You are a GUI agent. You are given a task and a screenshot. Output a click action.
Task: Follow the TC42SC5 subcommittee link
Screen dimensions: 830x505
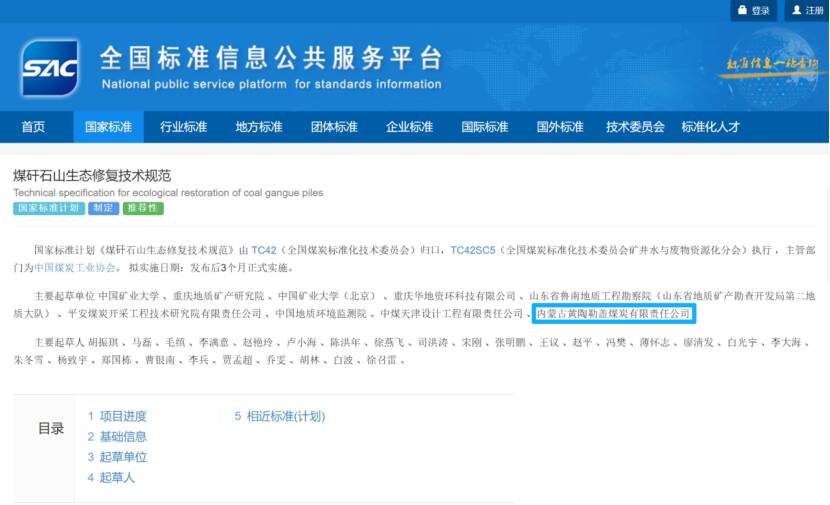pos(472,249)
